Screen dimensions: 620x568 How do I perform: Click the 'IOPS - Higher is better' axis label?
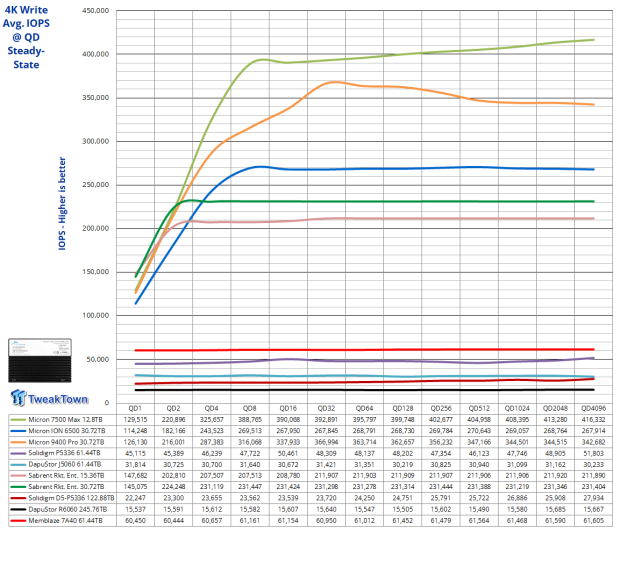point(62,203)
